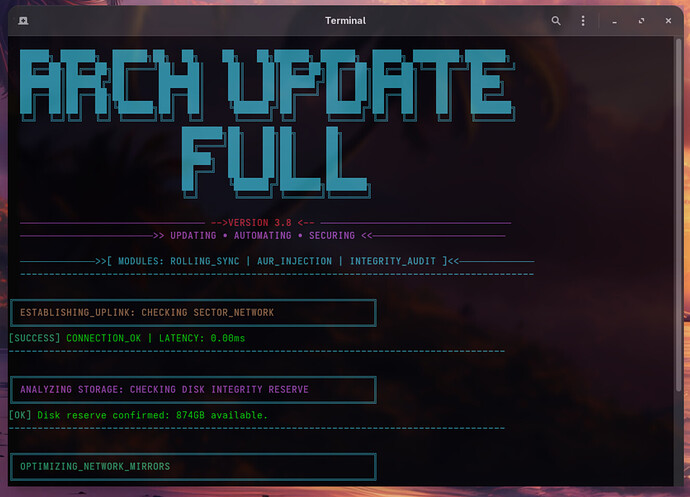Click the Terminal title text
The width and height of the screenshot is (690, 497).
coord(345,21)
